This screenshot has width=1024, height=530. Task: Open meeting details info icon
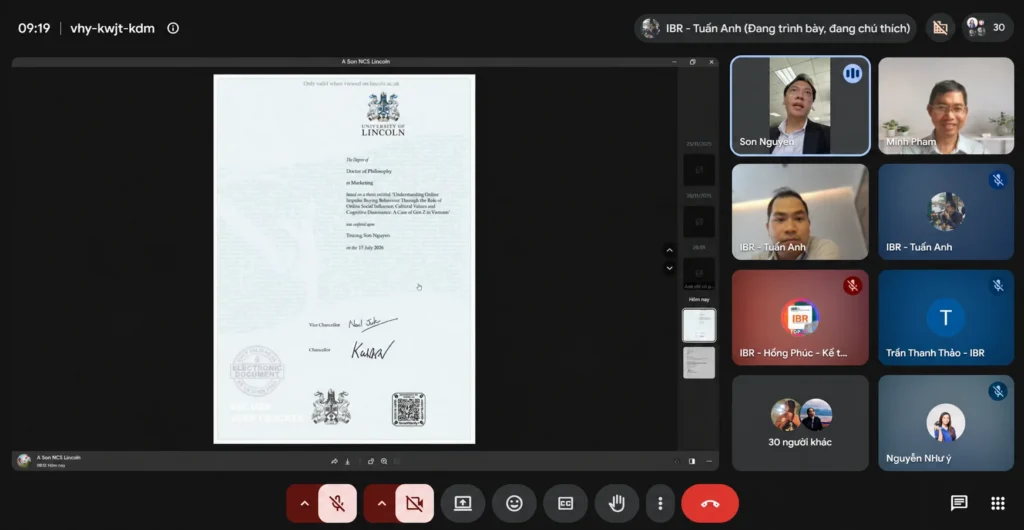(173, 28)
